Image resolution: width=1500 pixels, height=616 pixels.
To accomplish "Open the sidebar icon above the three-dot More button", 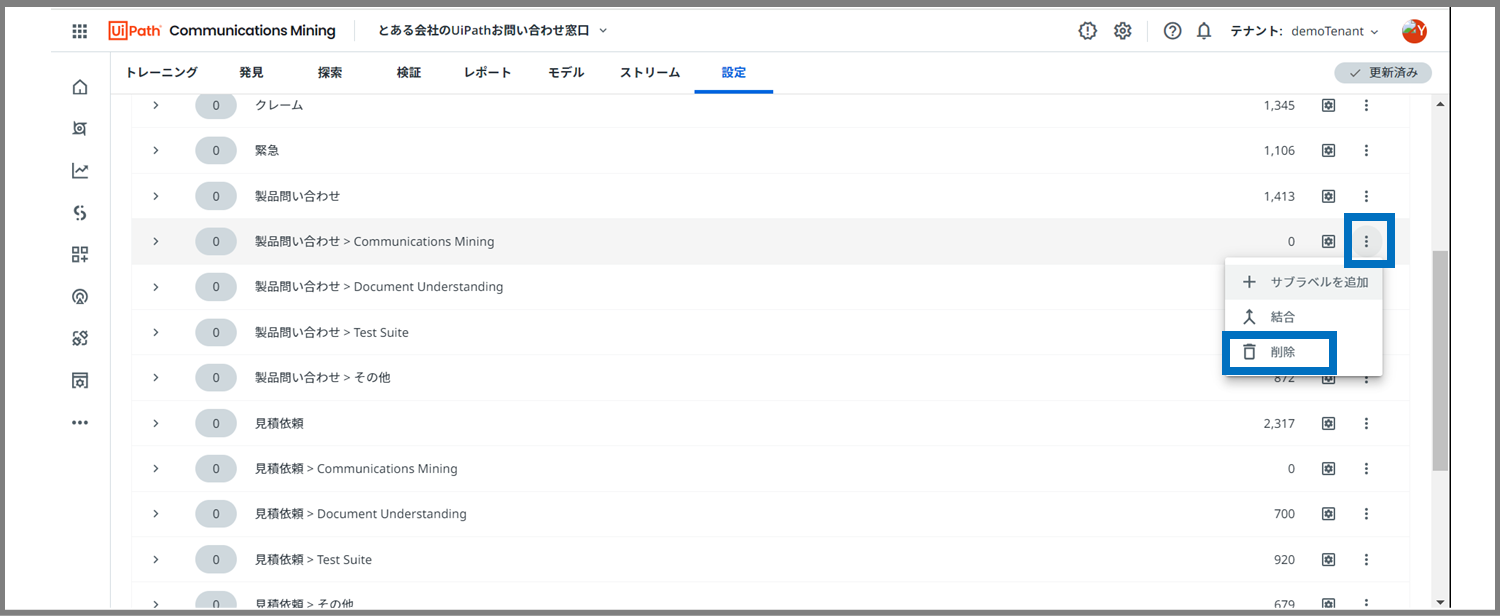I will pos(80,381).
